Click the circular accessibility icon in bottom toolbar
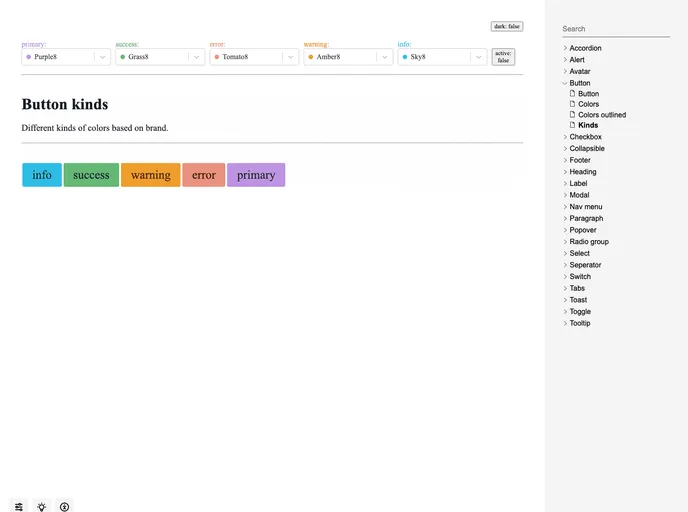This screenshot has width=688, height=512. click(x=64, y=506)
